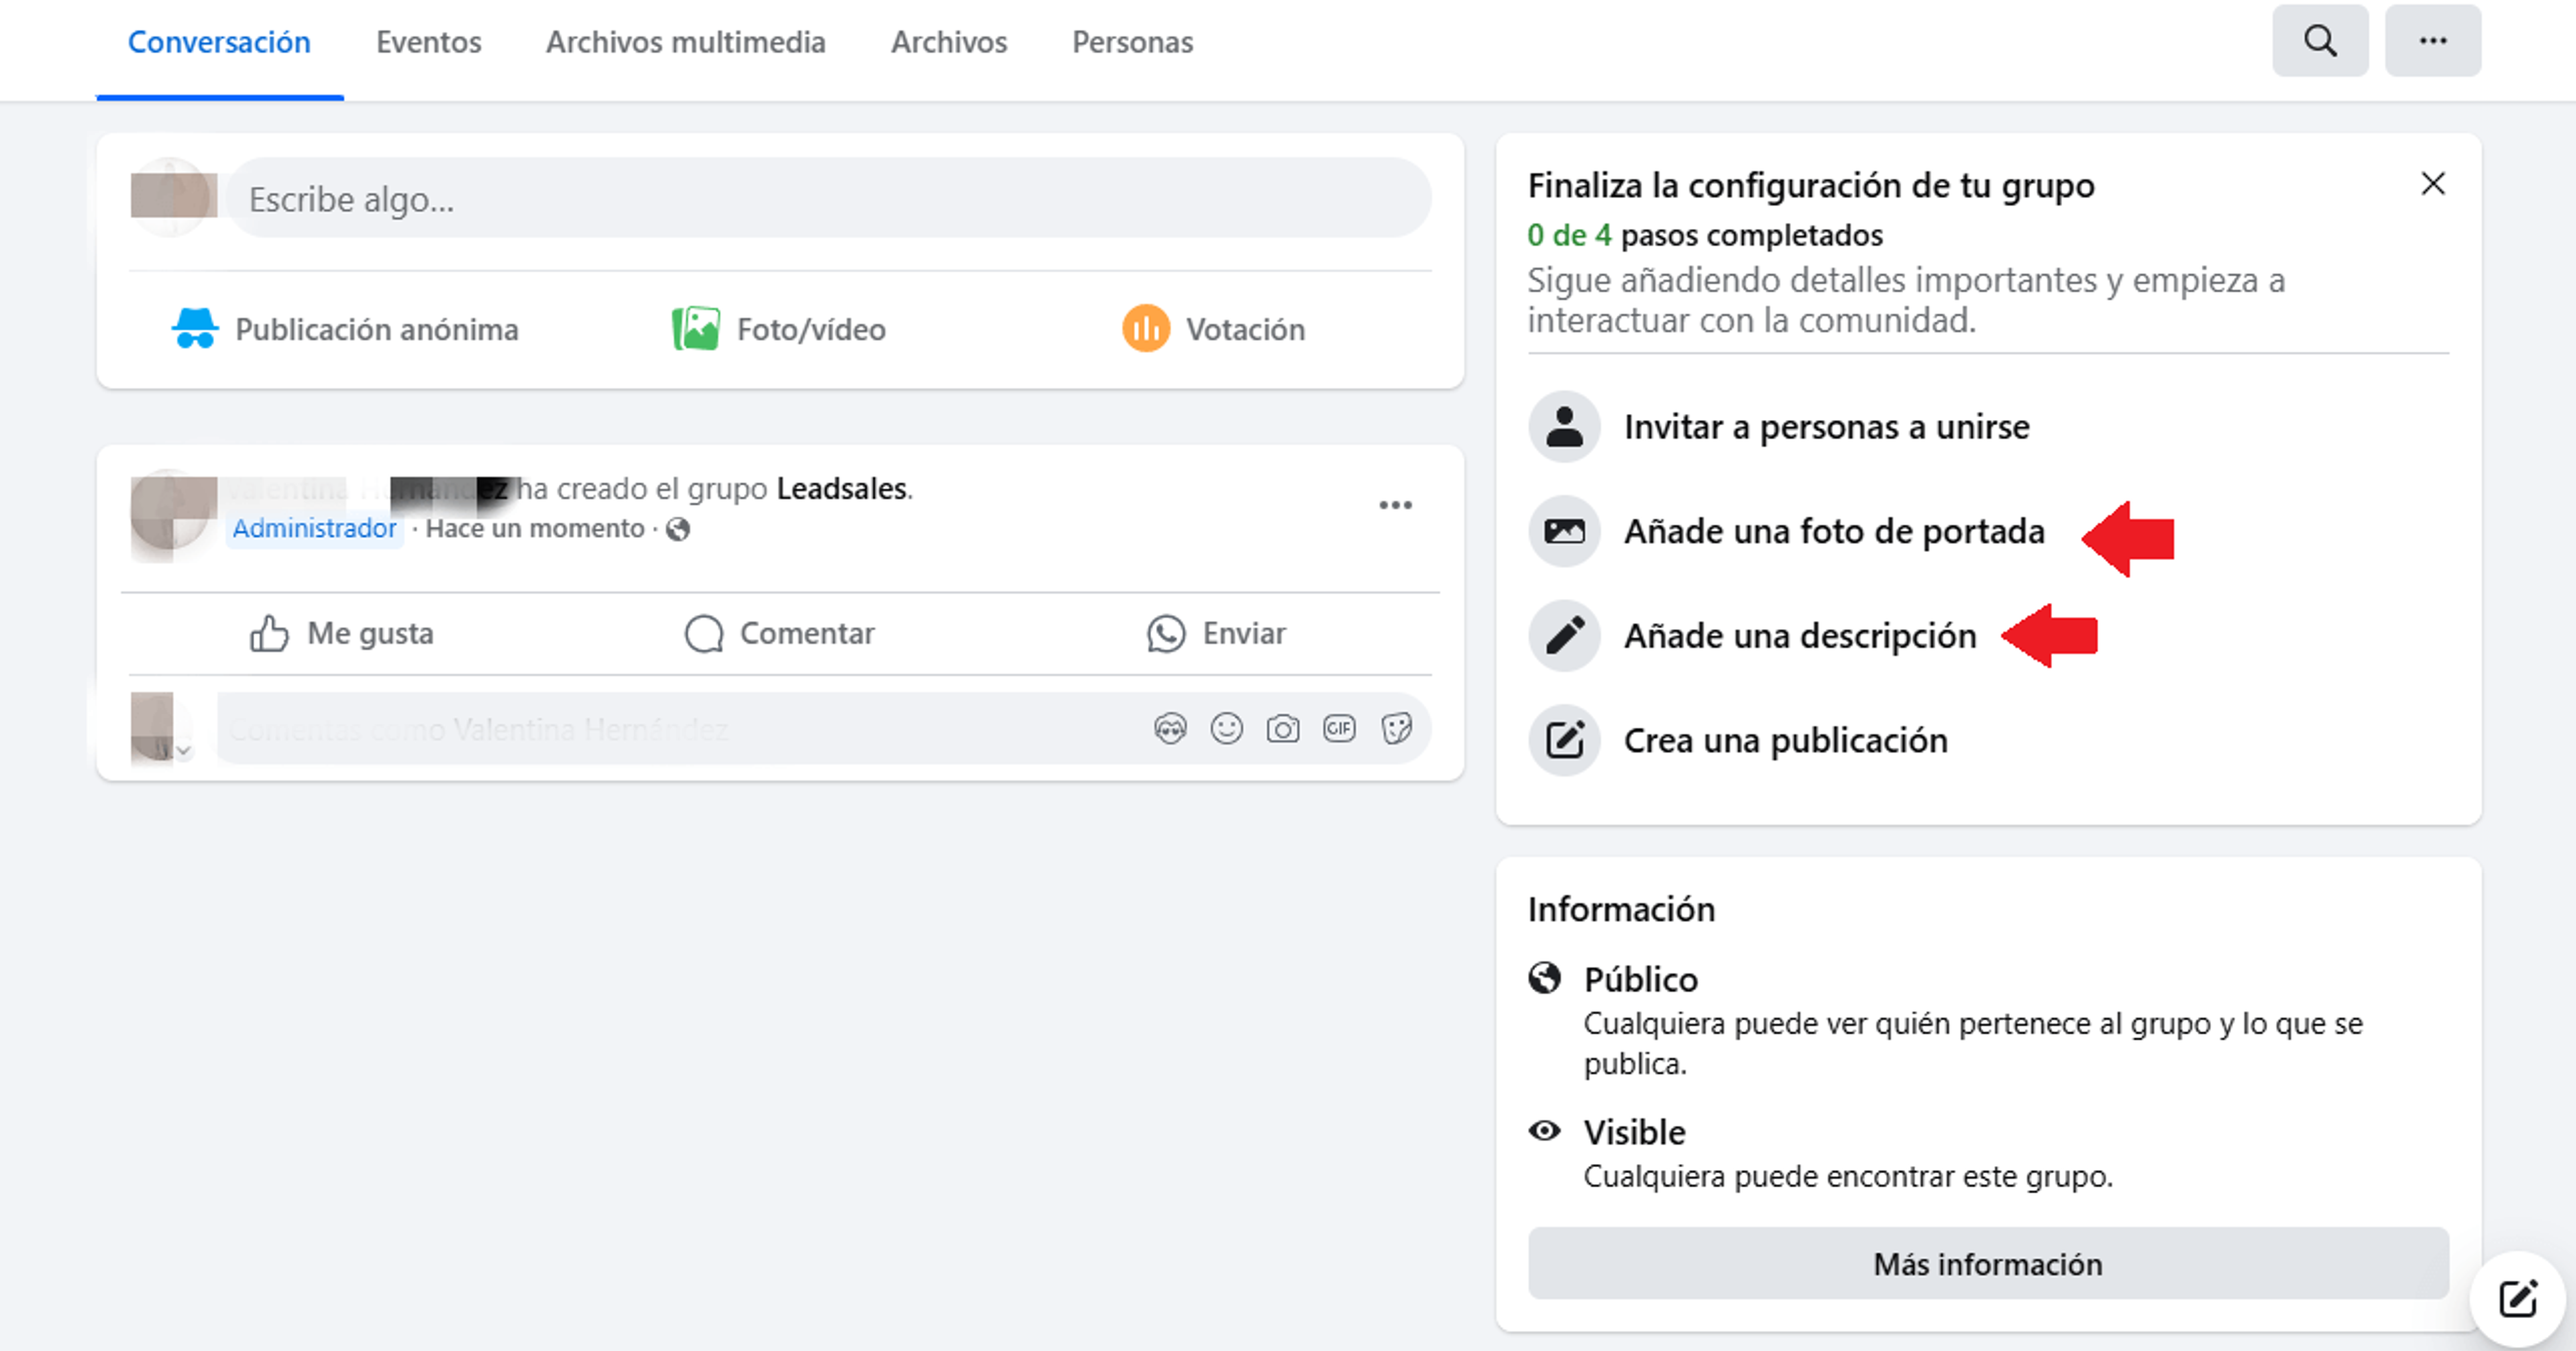Open the Eventos tab
The image size is (2576, 1351).
click(x=428, y=43)
